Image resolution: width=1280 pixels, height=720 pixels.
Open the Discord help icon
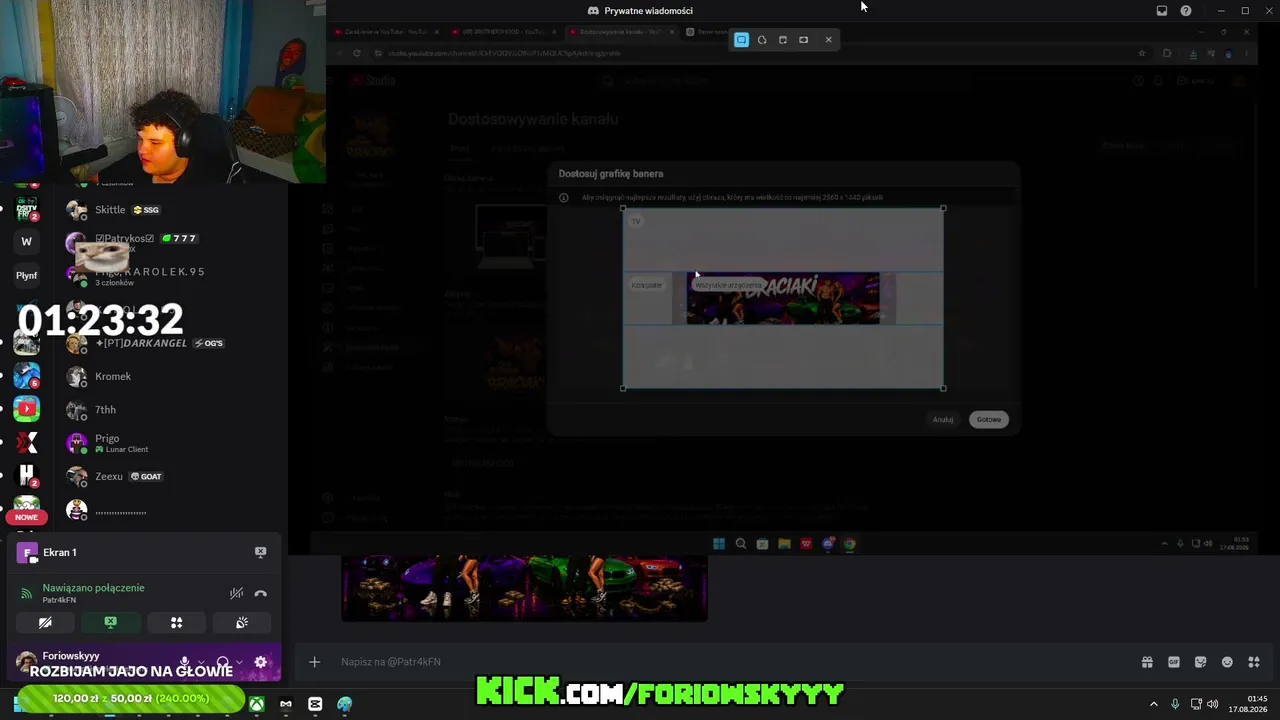pos(1186,11)
